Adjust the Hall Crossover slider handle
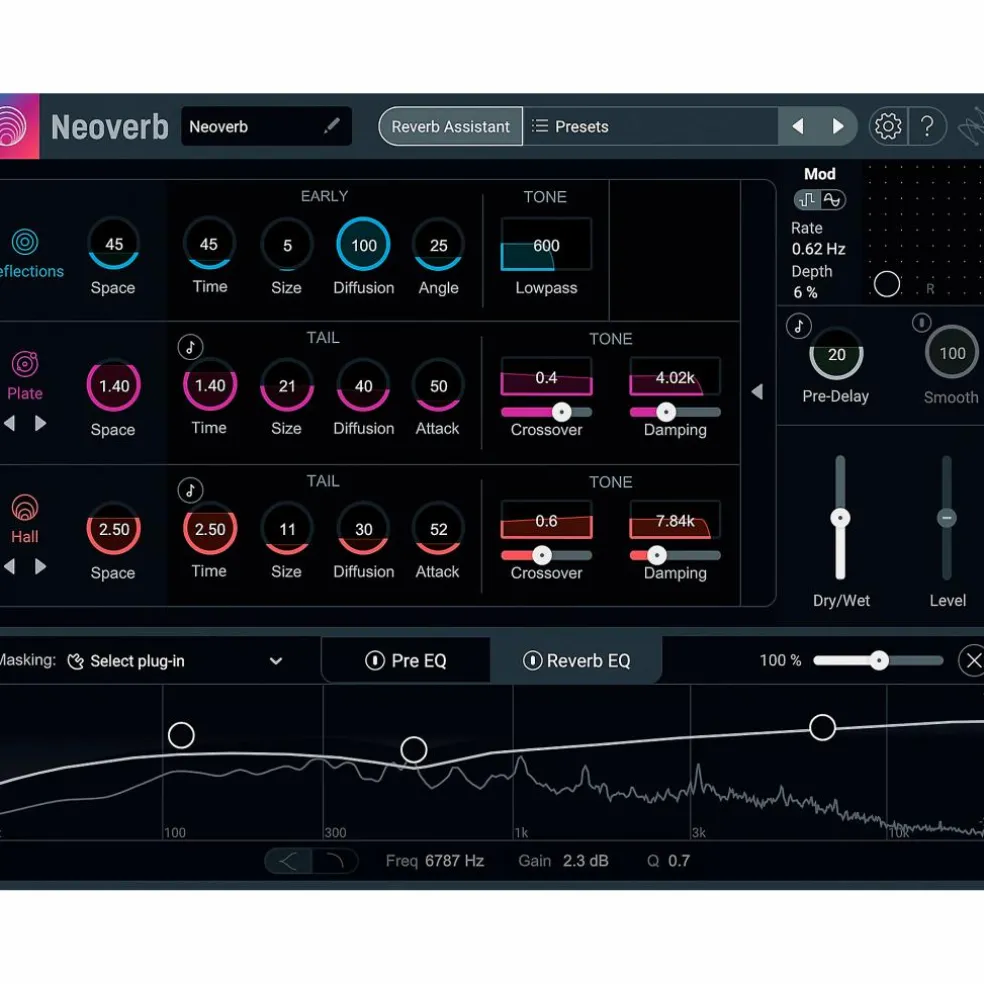The width and height of the screenshot is (984, 984). 542,555
